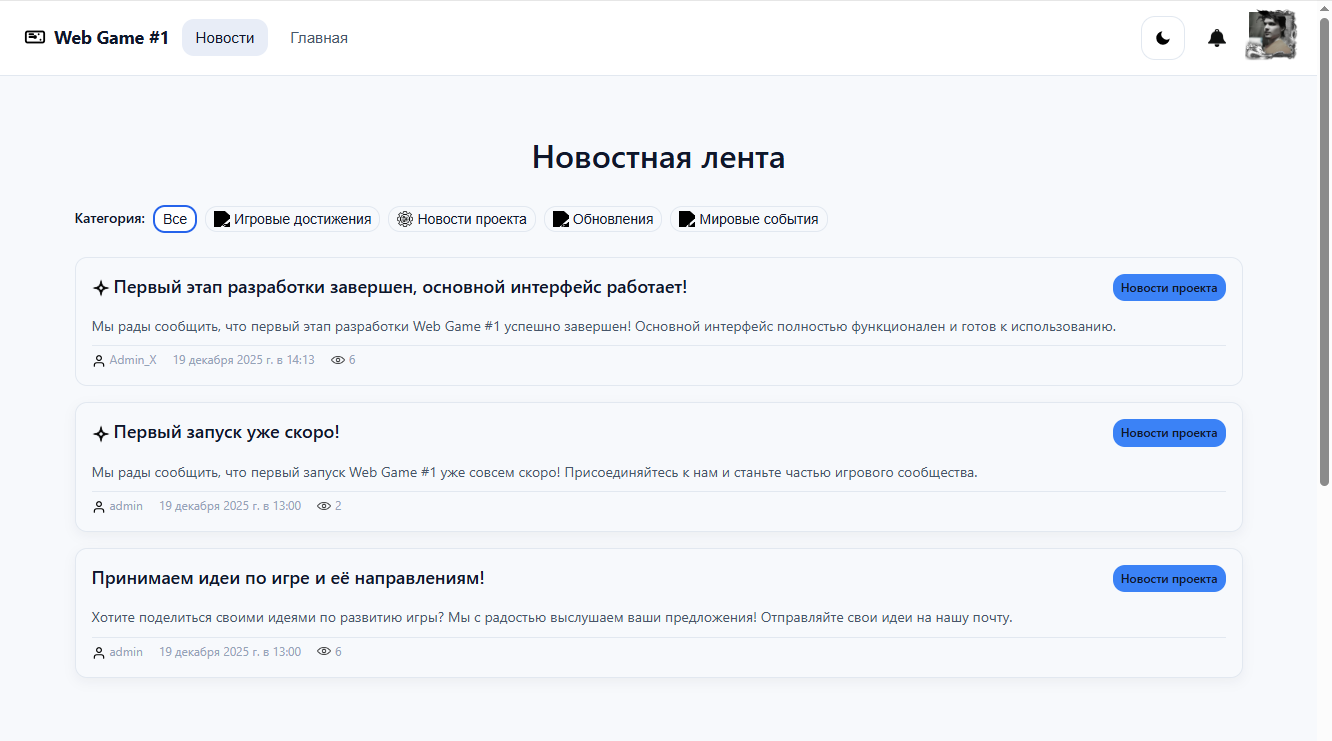Click the flag icon on Игровые достижения filter
This screenshot has height=741, width=1332.
[x=221, y=219]
